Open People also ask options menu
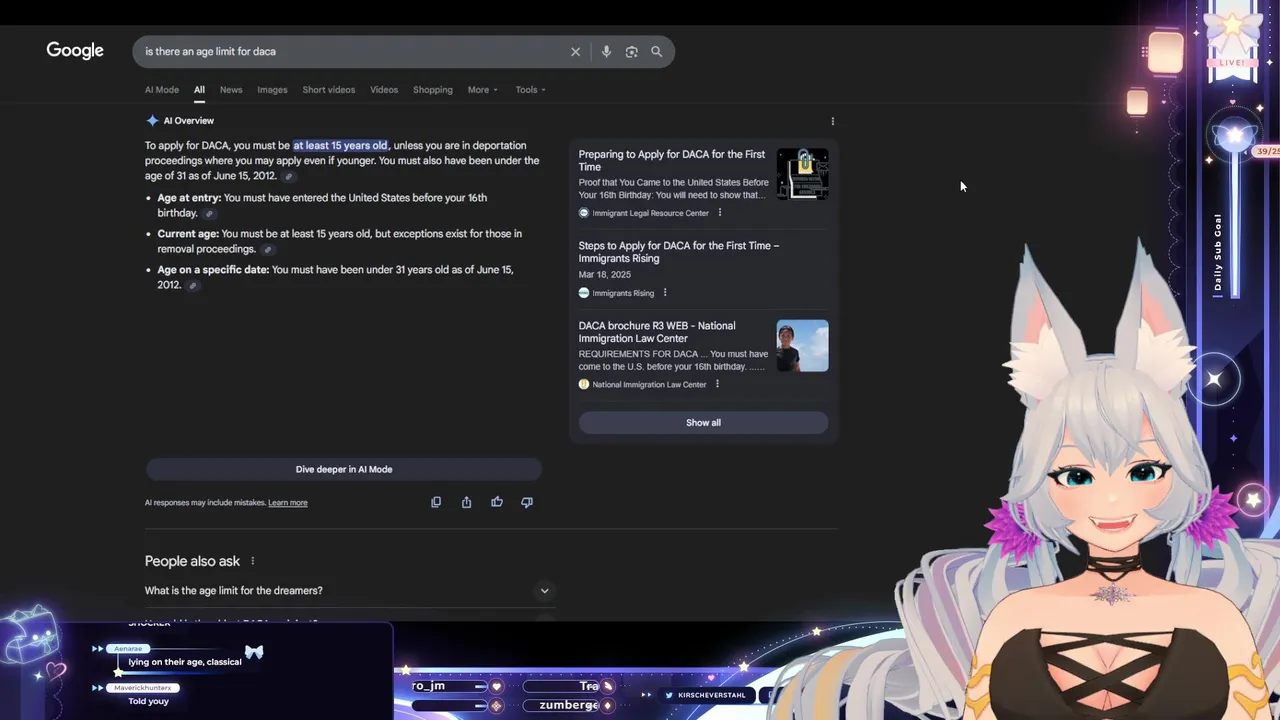1280x720 pixels. [253, 561]
